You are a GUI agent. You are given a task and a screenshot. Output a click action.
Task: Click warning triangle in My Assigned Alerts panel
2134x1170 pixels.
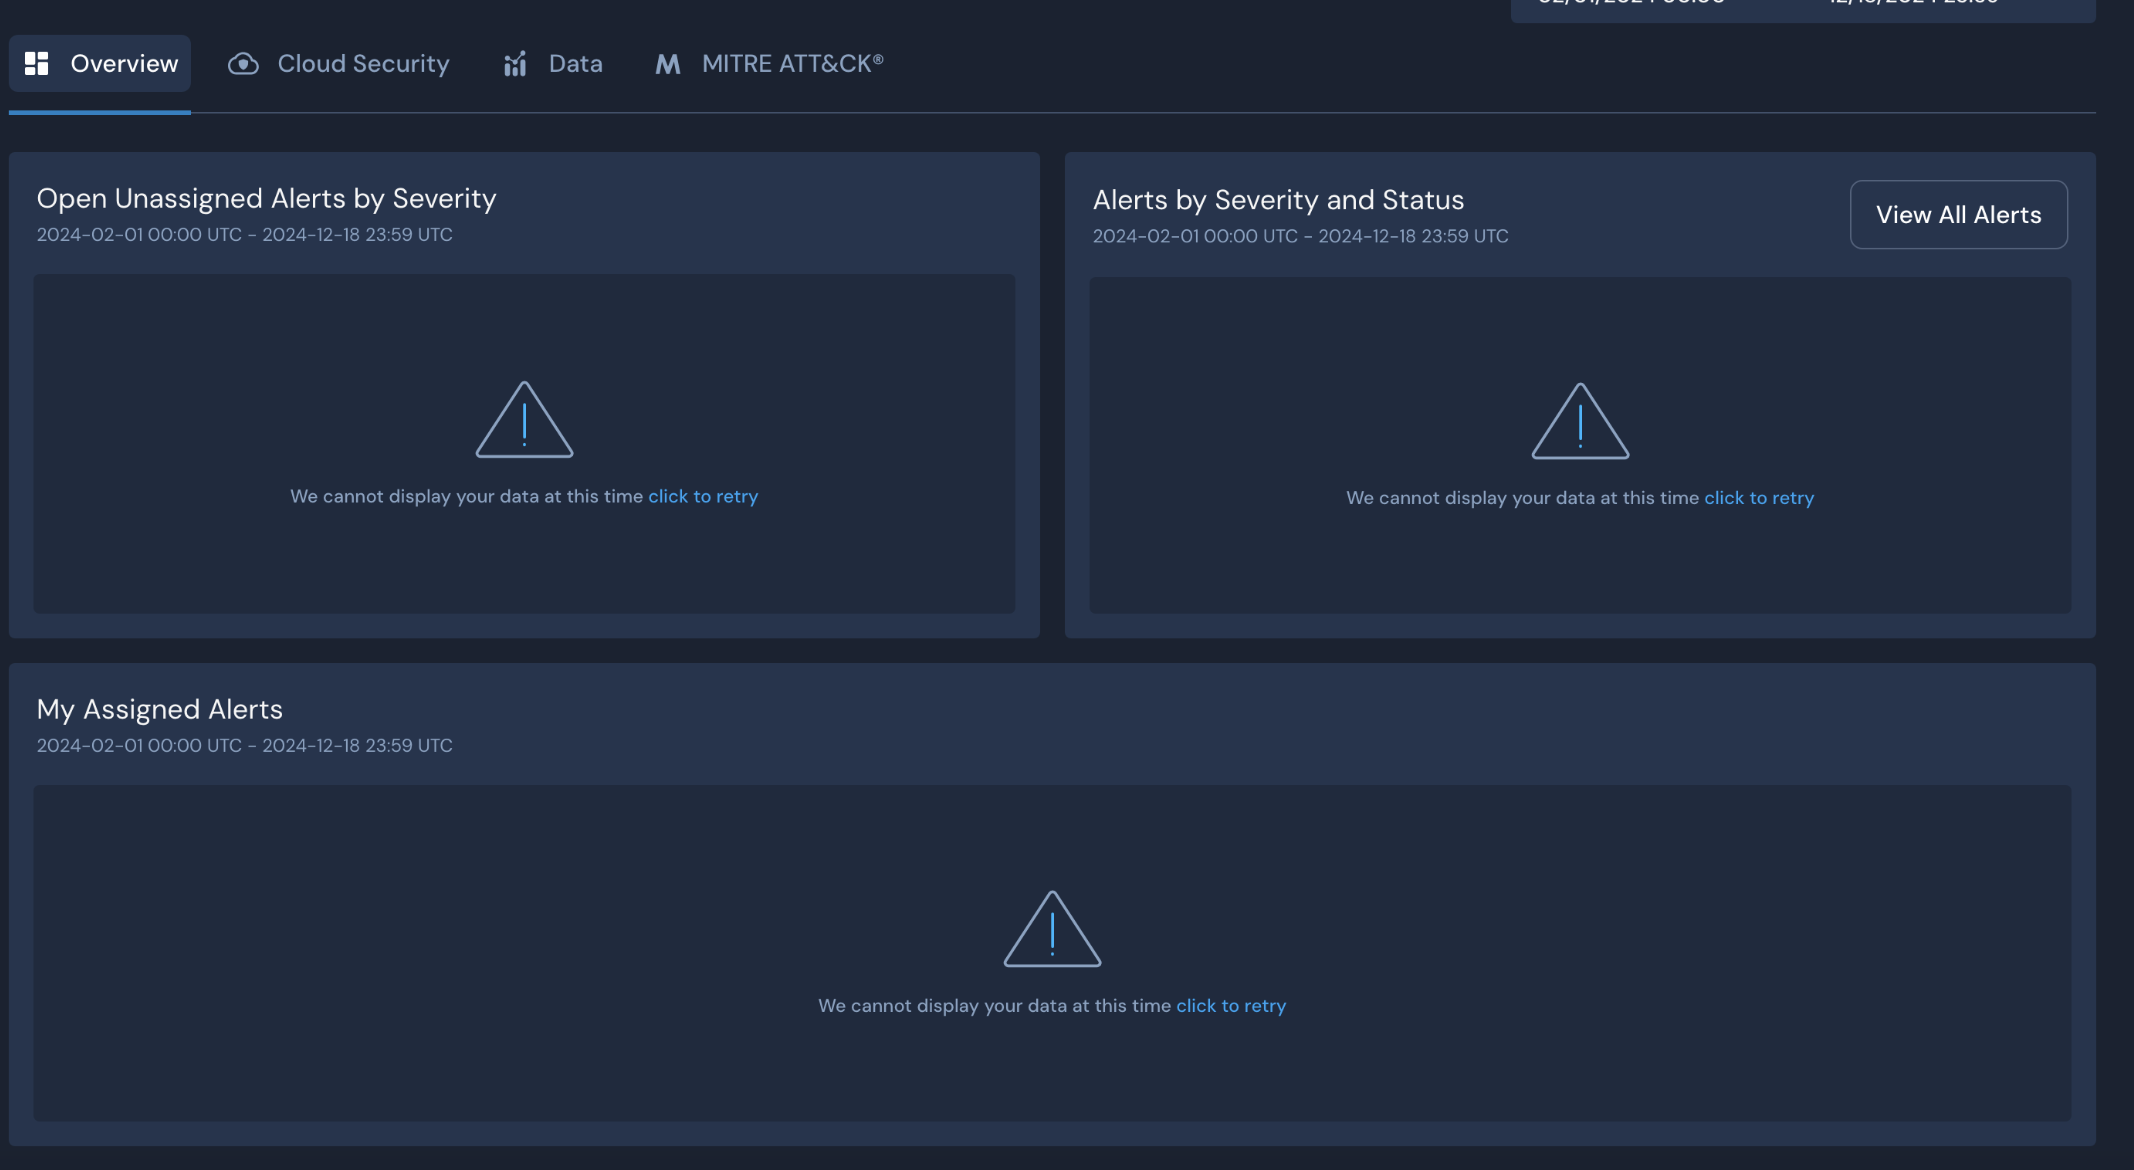pos(1052,929)
